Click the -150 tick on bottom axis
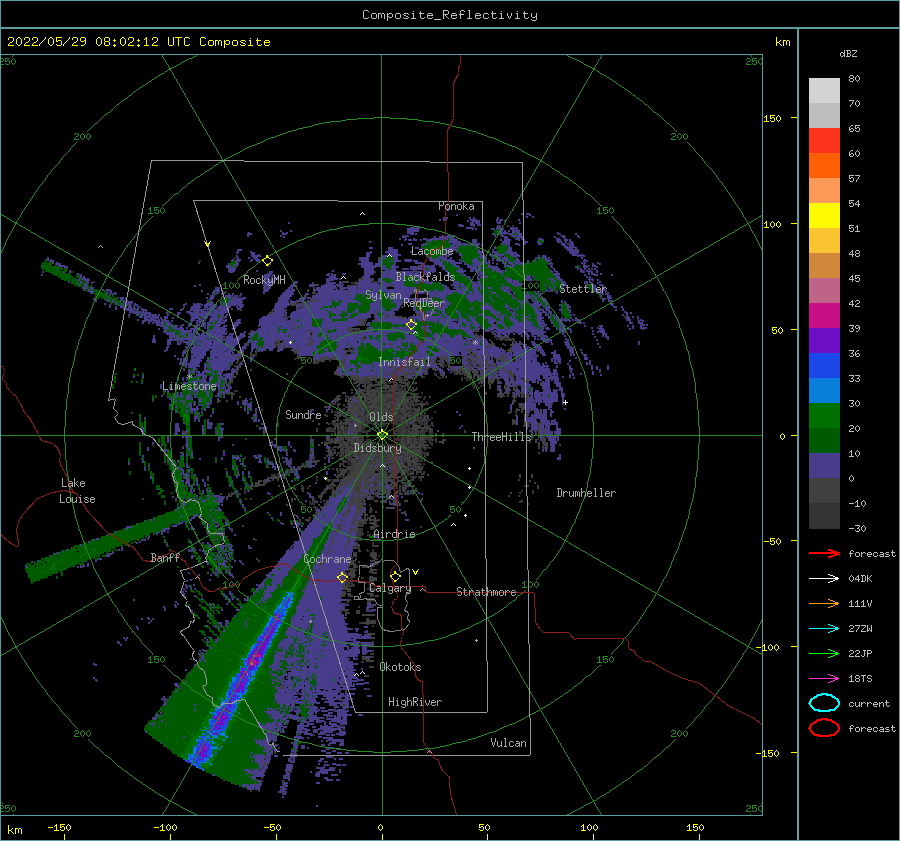 point(59,827)
